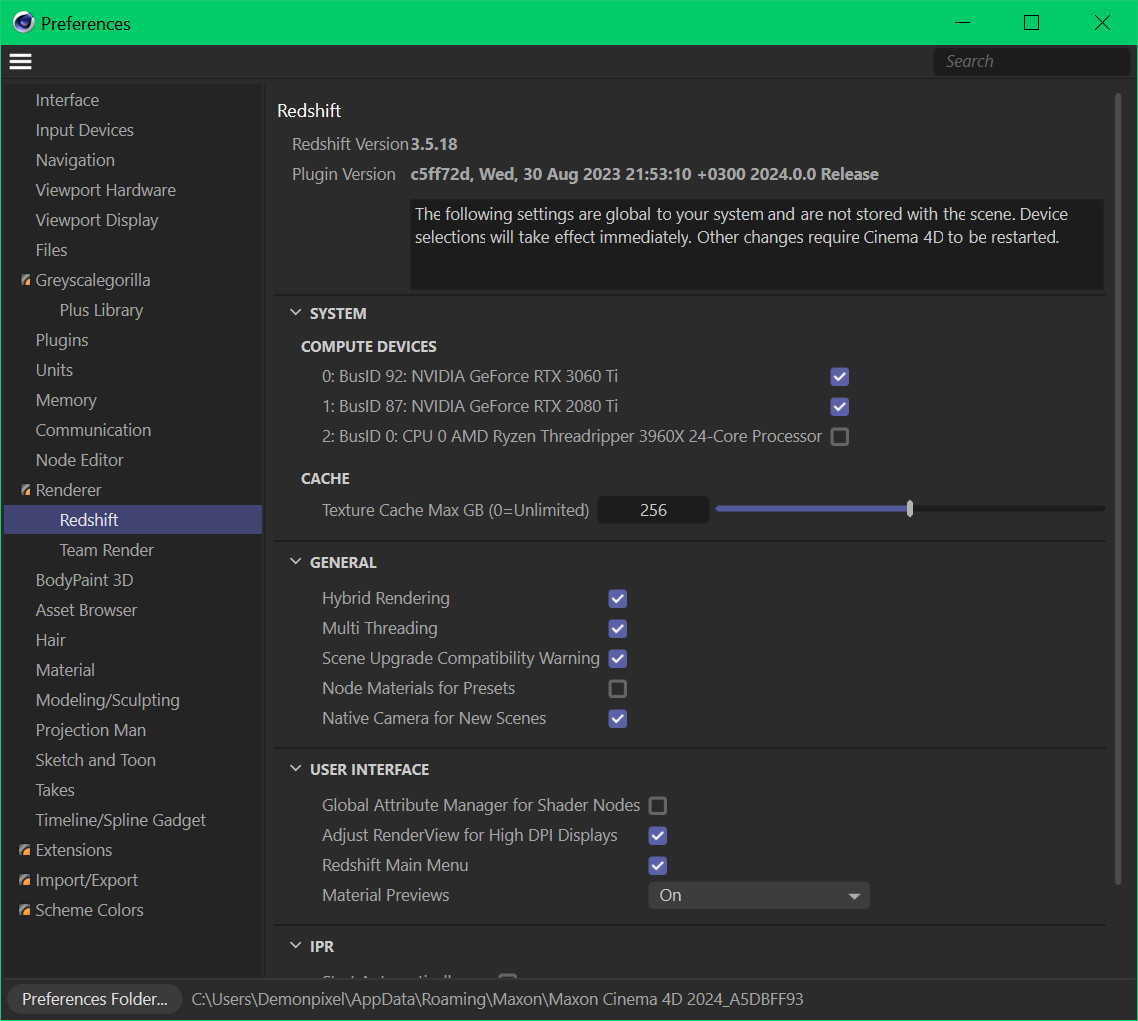Image resolution: width=1138 pixels, height=1021 pixels.
Task: Click the preferences folder path text
Action: [497, 999]
